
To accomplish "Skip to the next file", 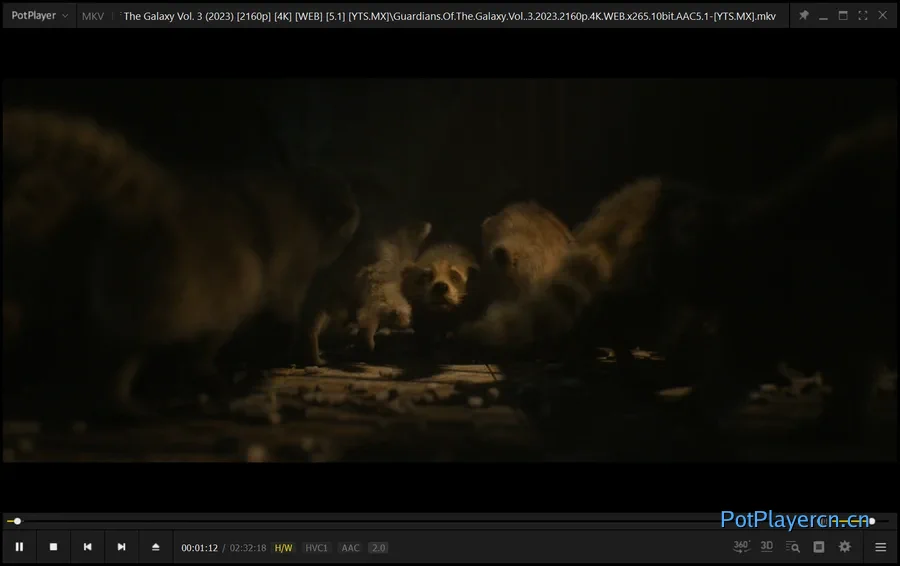I will pyautogui.click(x=121, y=547).
